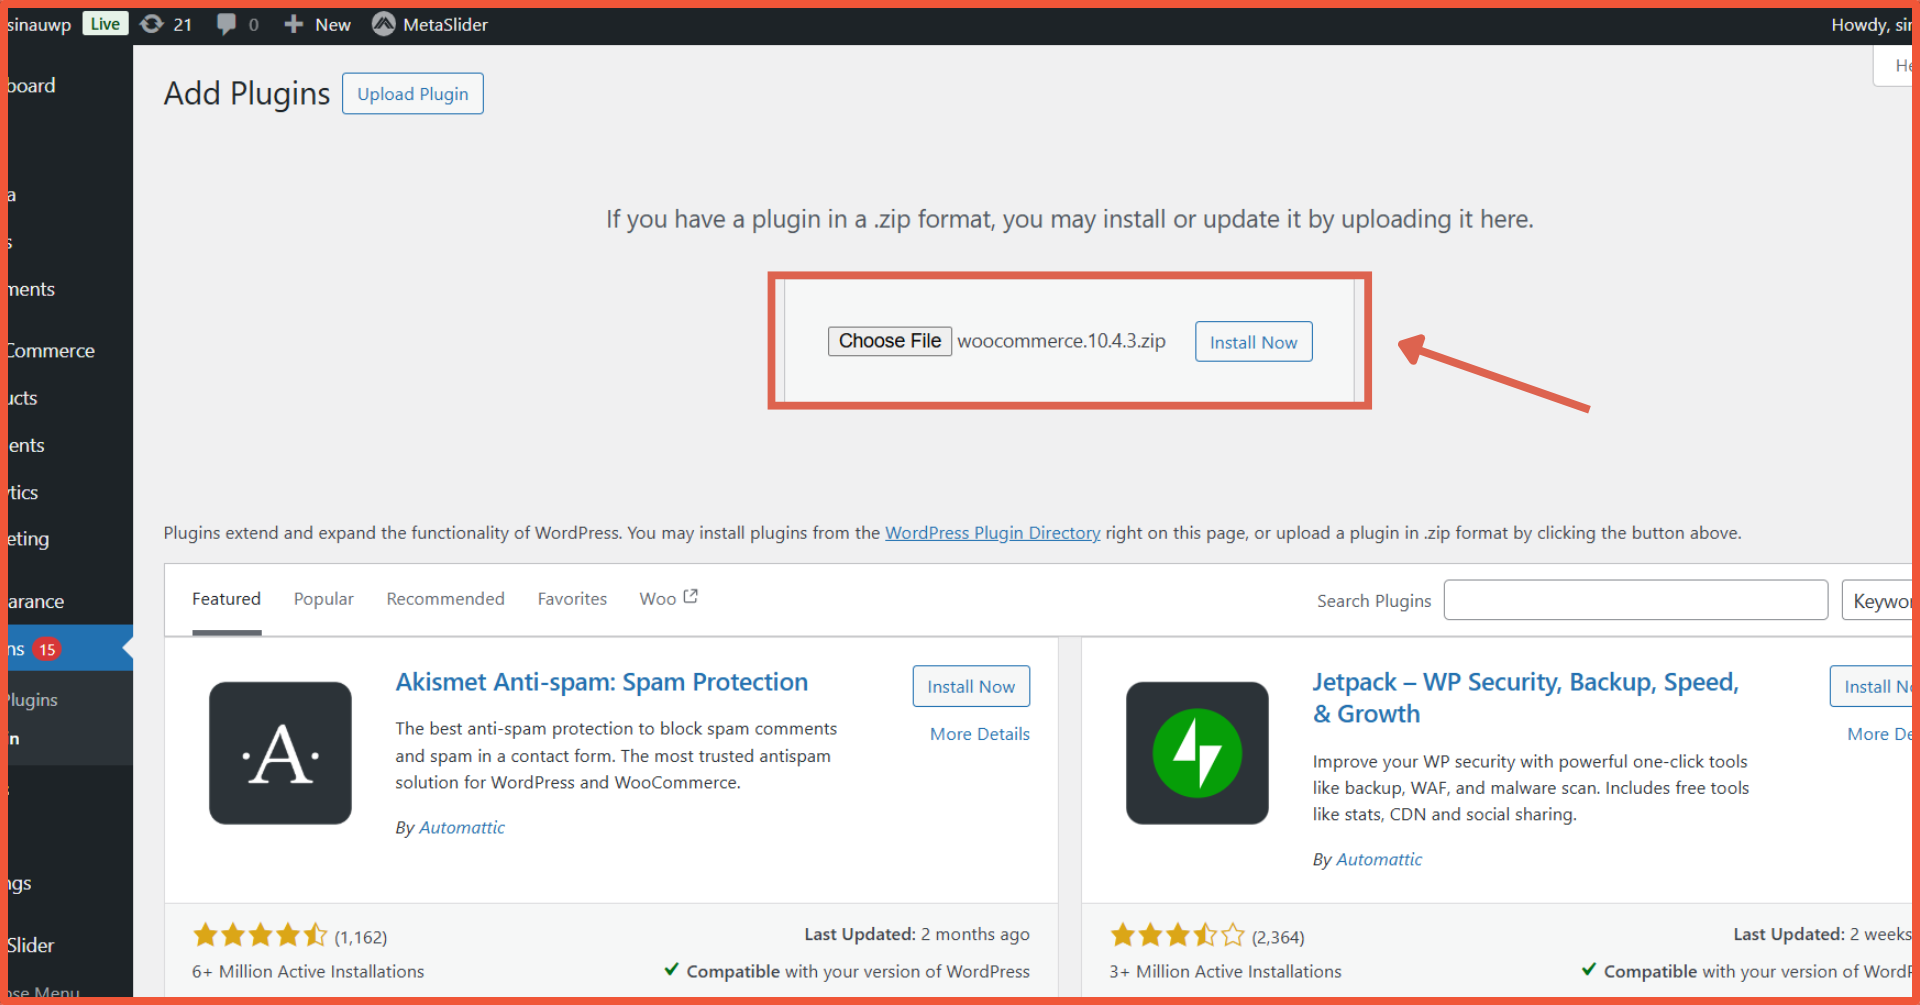Click into the Search Plugins field
This screenshot has height=1005, width=1920.
[1636, 600]
